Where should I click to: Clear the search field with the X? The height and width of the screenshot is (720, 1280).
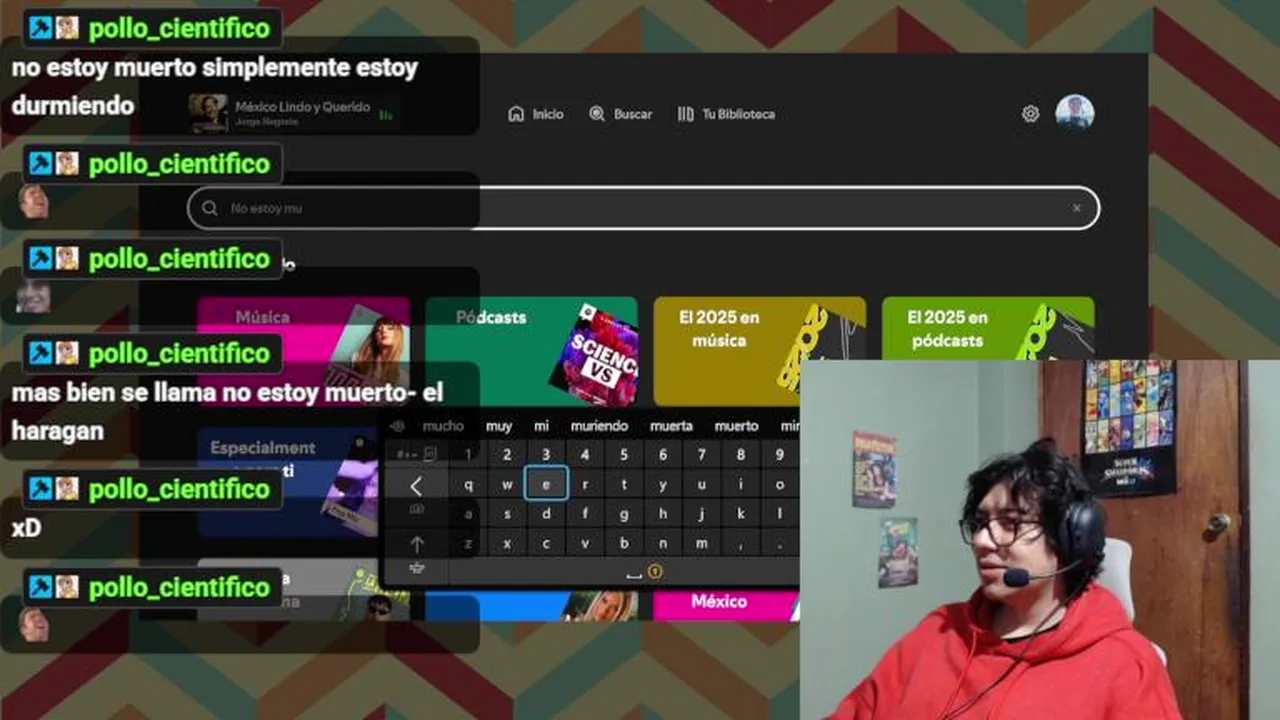click(1076, 208)
